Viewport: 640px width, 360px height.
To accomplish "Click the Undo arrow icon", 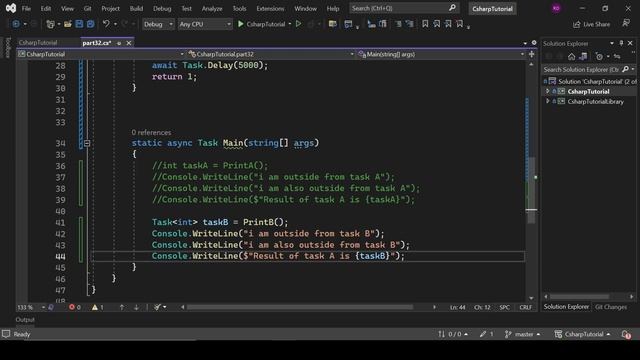I will tap(106, 24).
